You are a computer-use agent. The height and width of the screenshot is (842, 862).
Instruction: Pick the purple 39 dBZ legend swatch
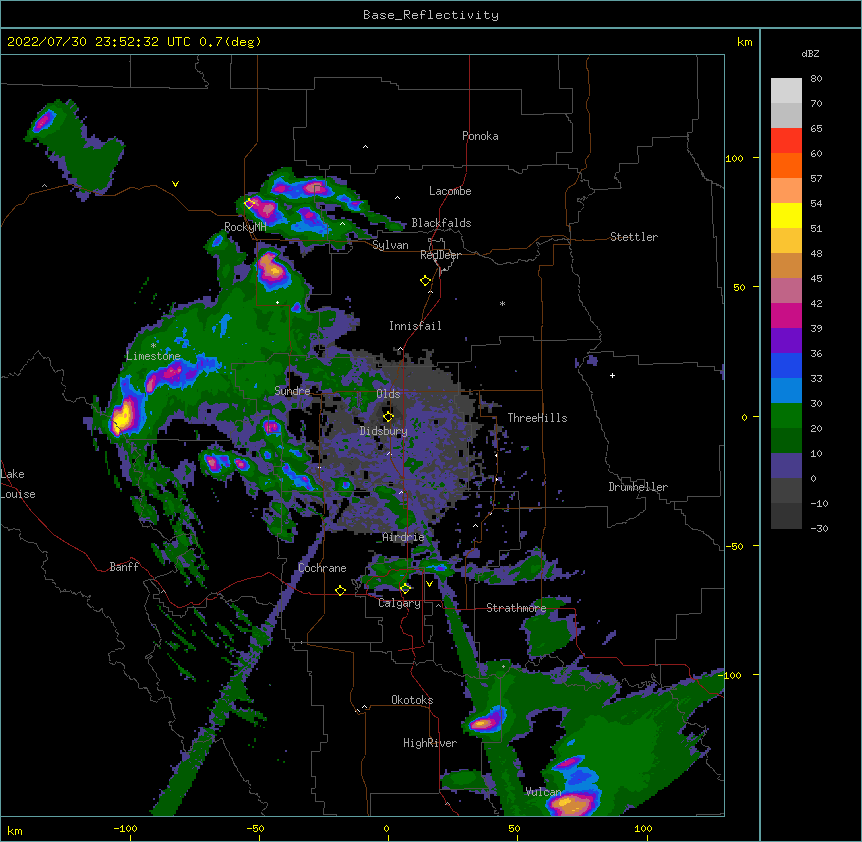(x=786, y=341)
